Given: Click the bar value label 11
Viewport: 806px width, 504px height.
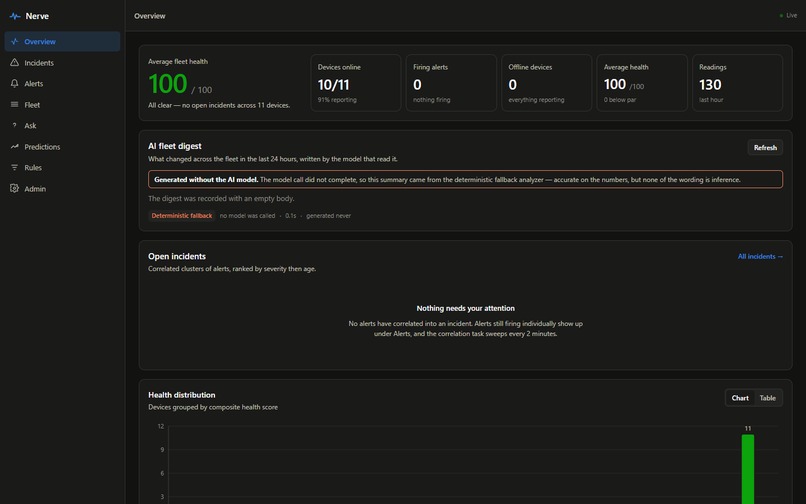Looking at the screenshot, I should pyautogui.click(x=748, y=428).
